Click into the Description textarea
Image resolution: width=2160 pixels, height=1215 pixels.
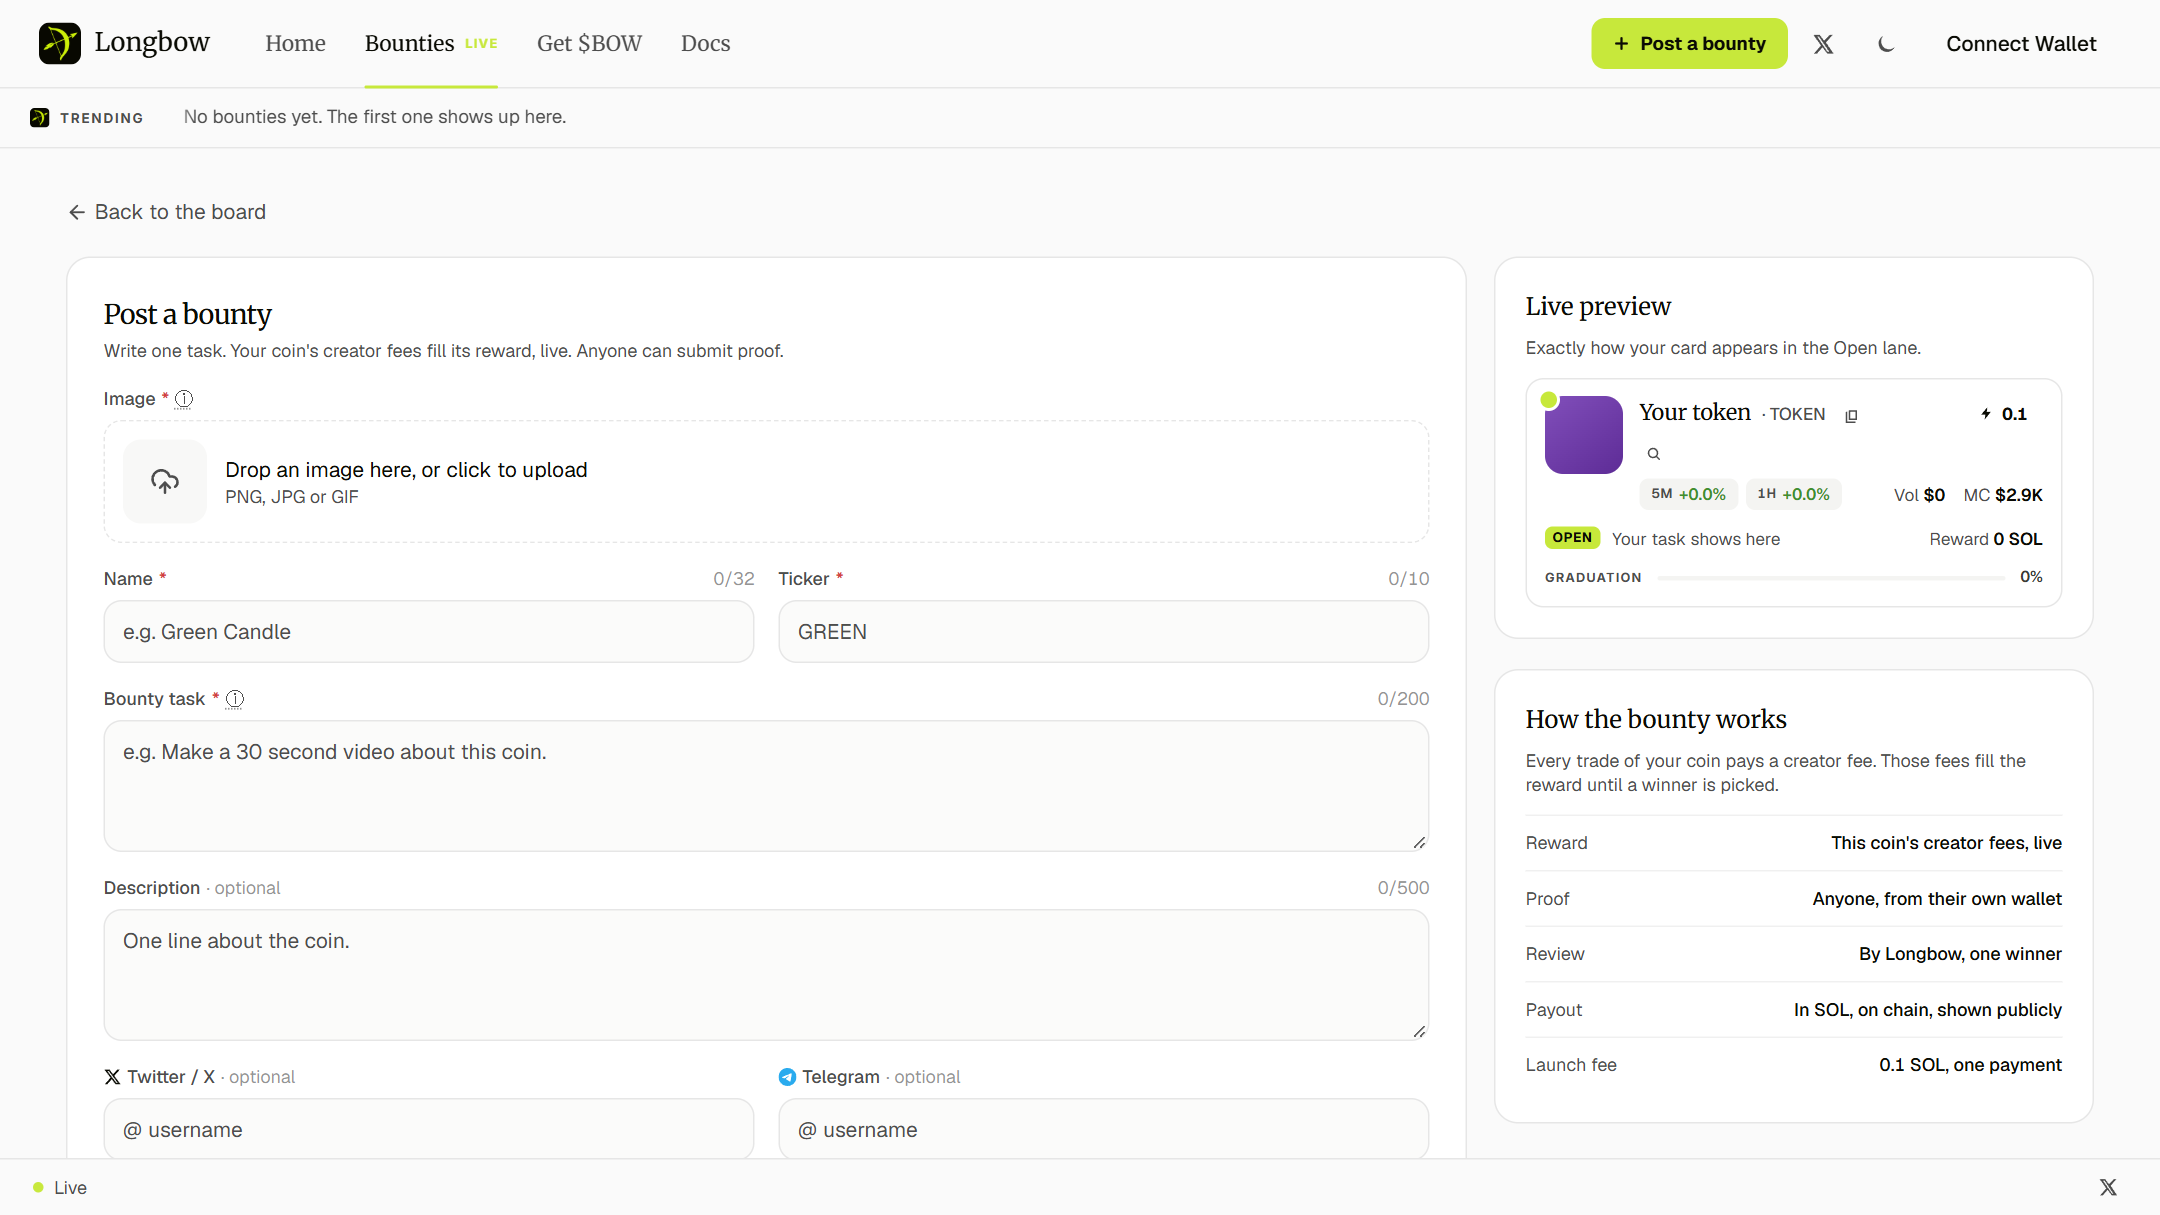pos(766,975)
